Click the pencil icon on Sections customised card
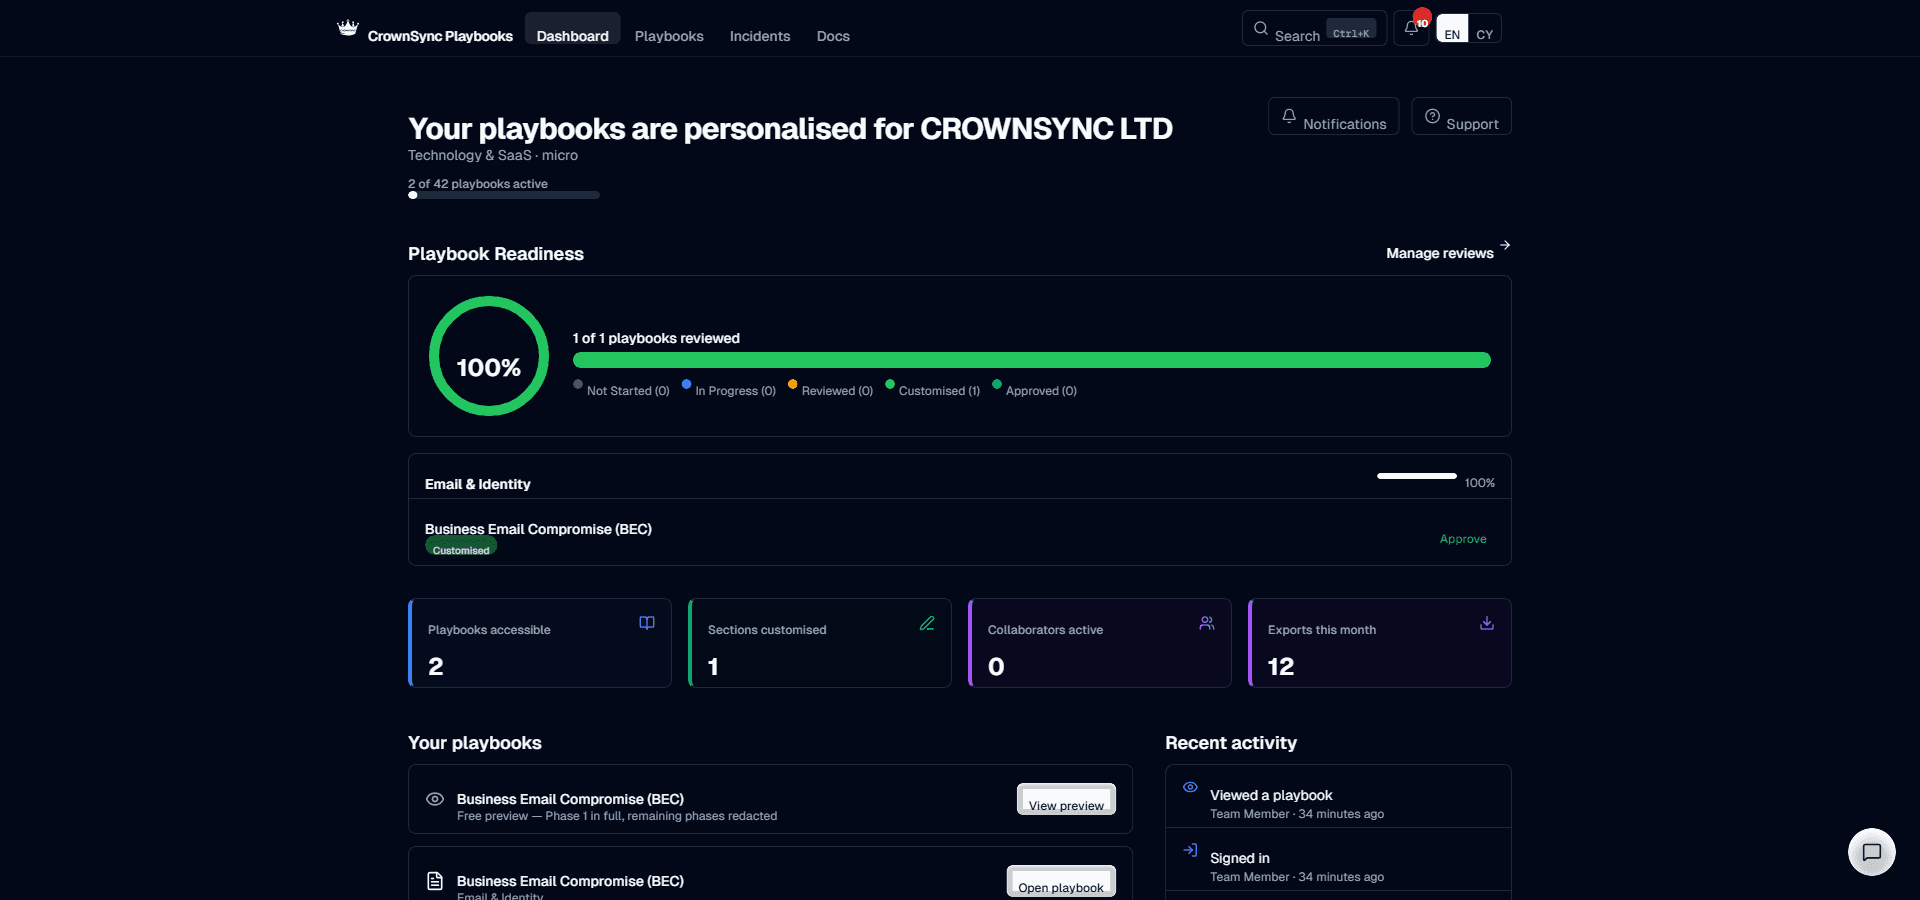1920x900 pixels. [x=927, y=623]
